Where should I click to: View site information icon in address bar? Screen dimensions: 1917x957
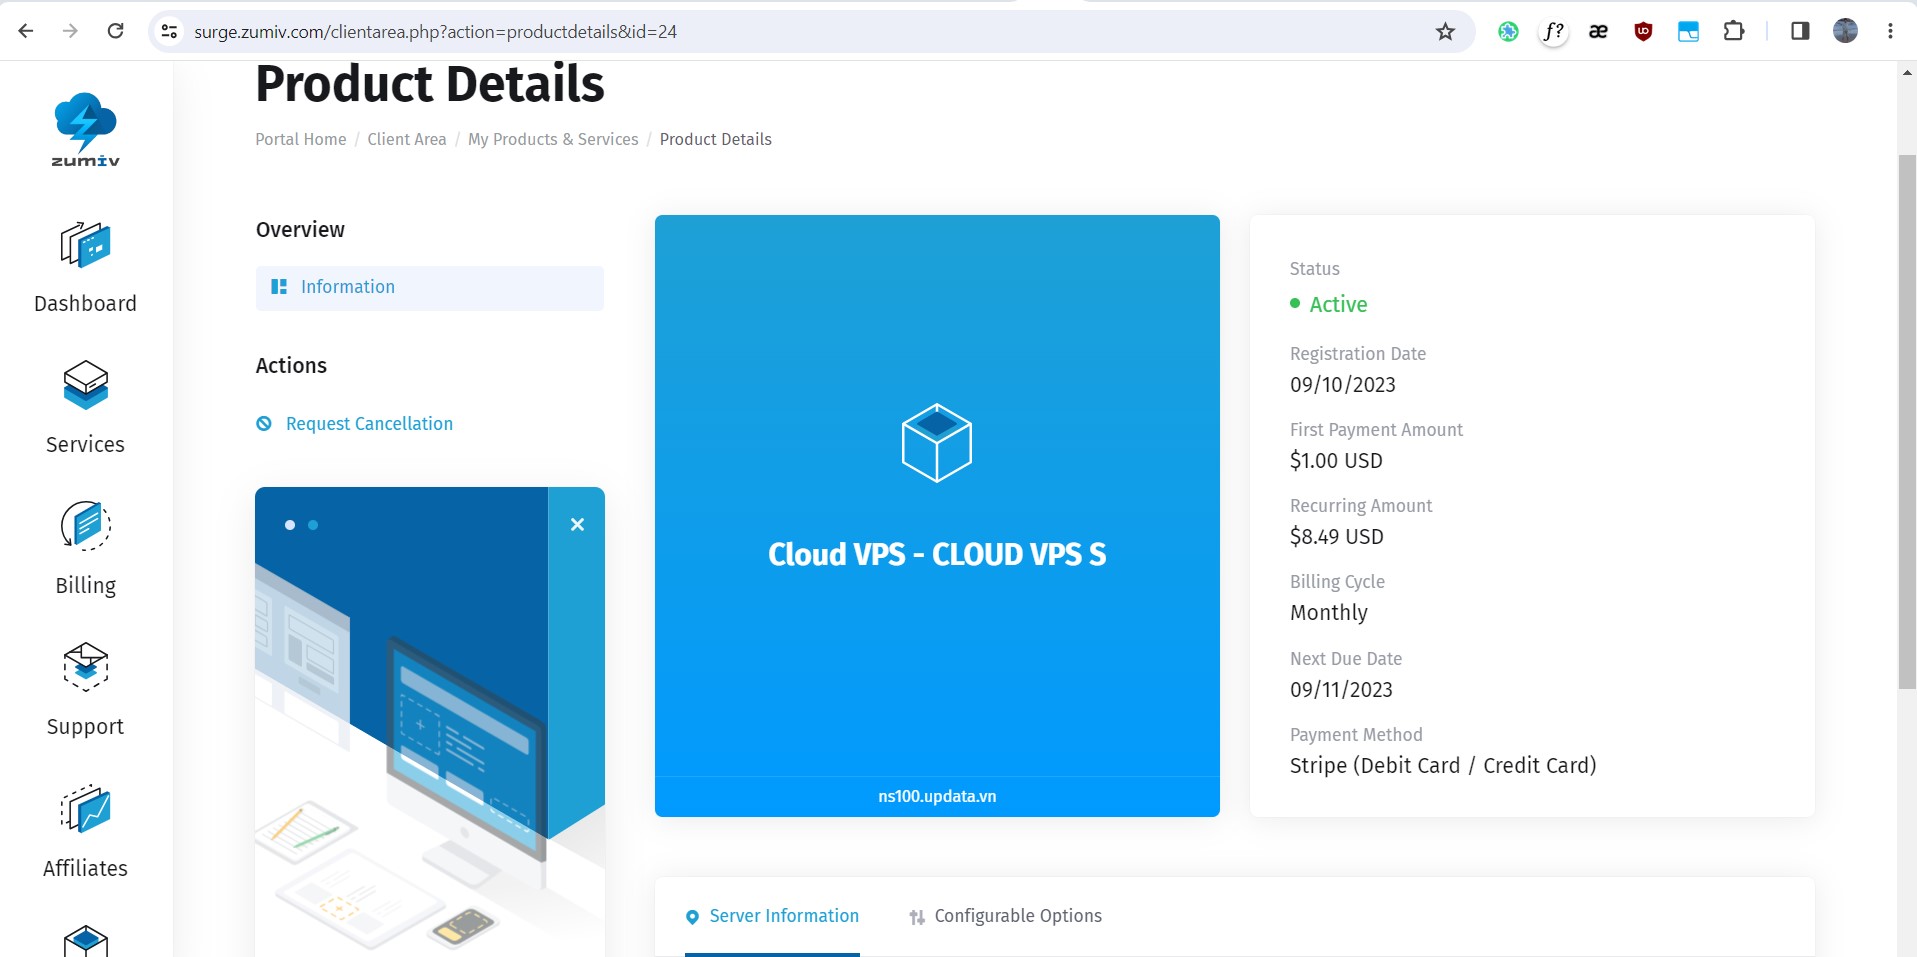tap(170, 32)
